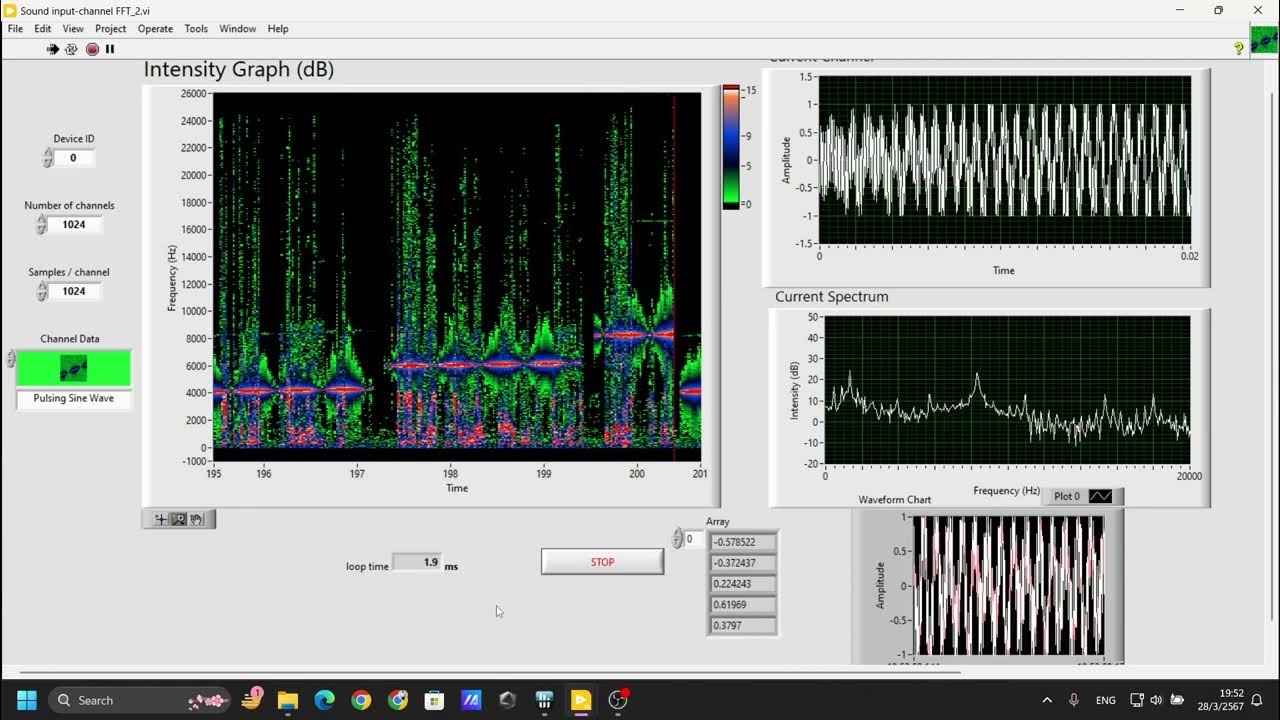Click Channel Data index stepper arrows
This screenshot has width=1280, height=720.
tap(11, 358)
